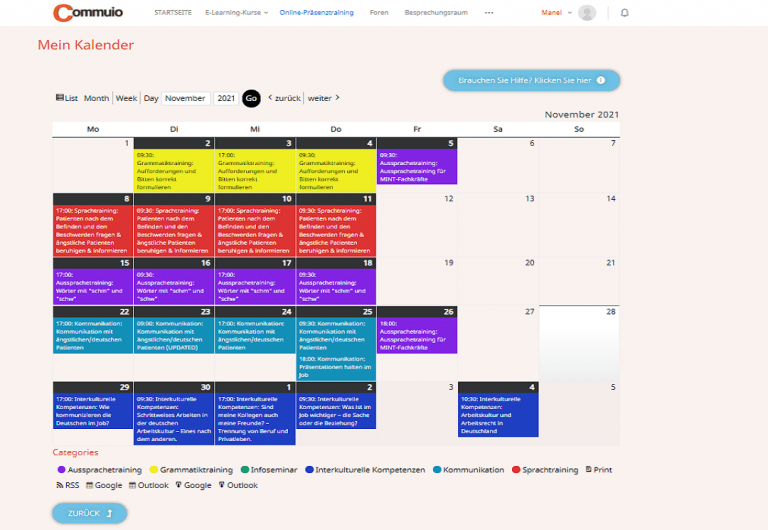Click the ZURÜCK button at the bottom
Viewport: 768px width, 530px height.
pos(90,513)
